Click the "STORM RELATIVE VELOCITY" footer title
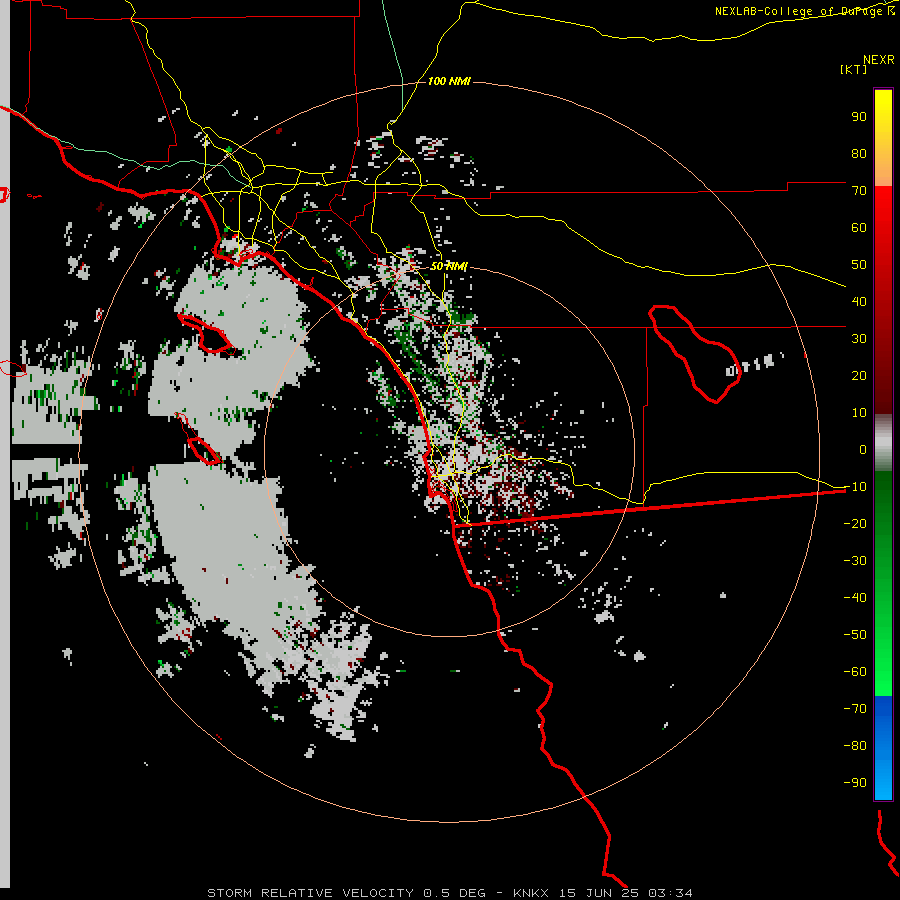The image size is (900, 900). point(310,893)
